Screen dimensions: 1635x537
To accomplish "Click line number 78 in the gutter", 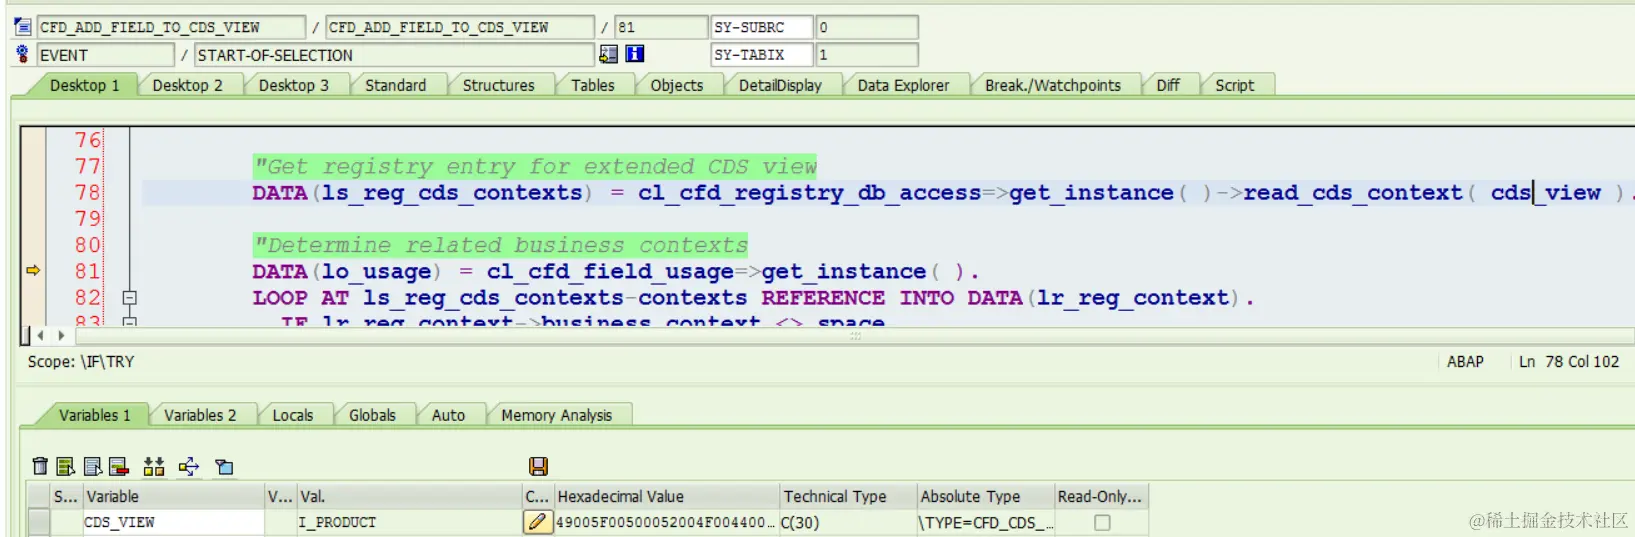I will pos(87,192).
